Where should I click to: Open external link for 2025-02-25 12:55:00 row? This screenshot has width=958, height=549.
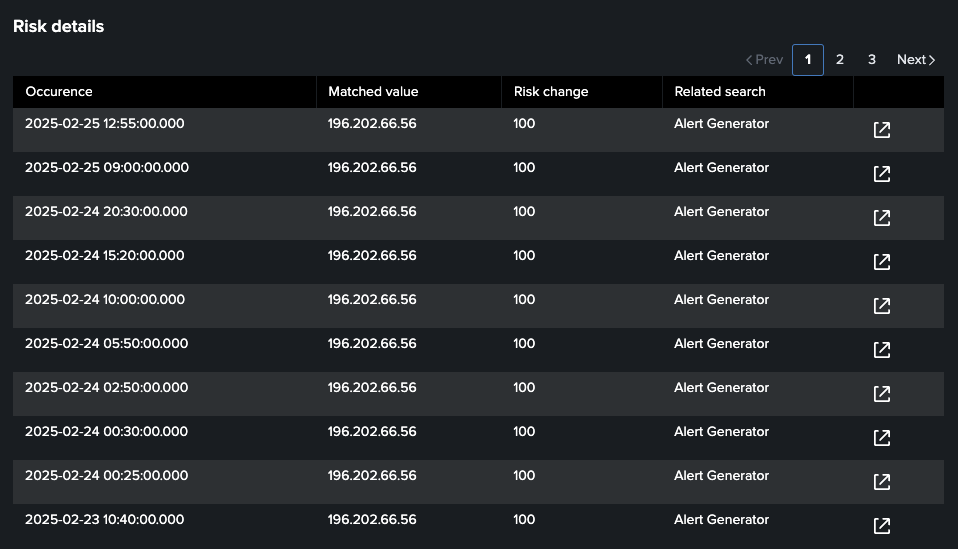point(881,130)
